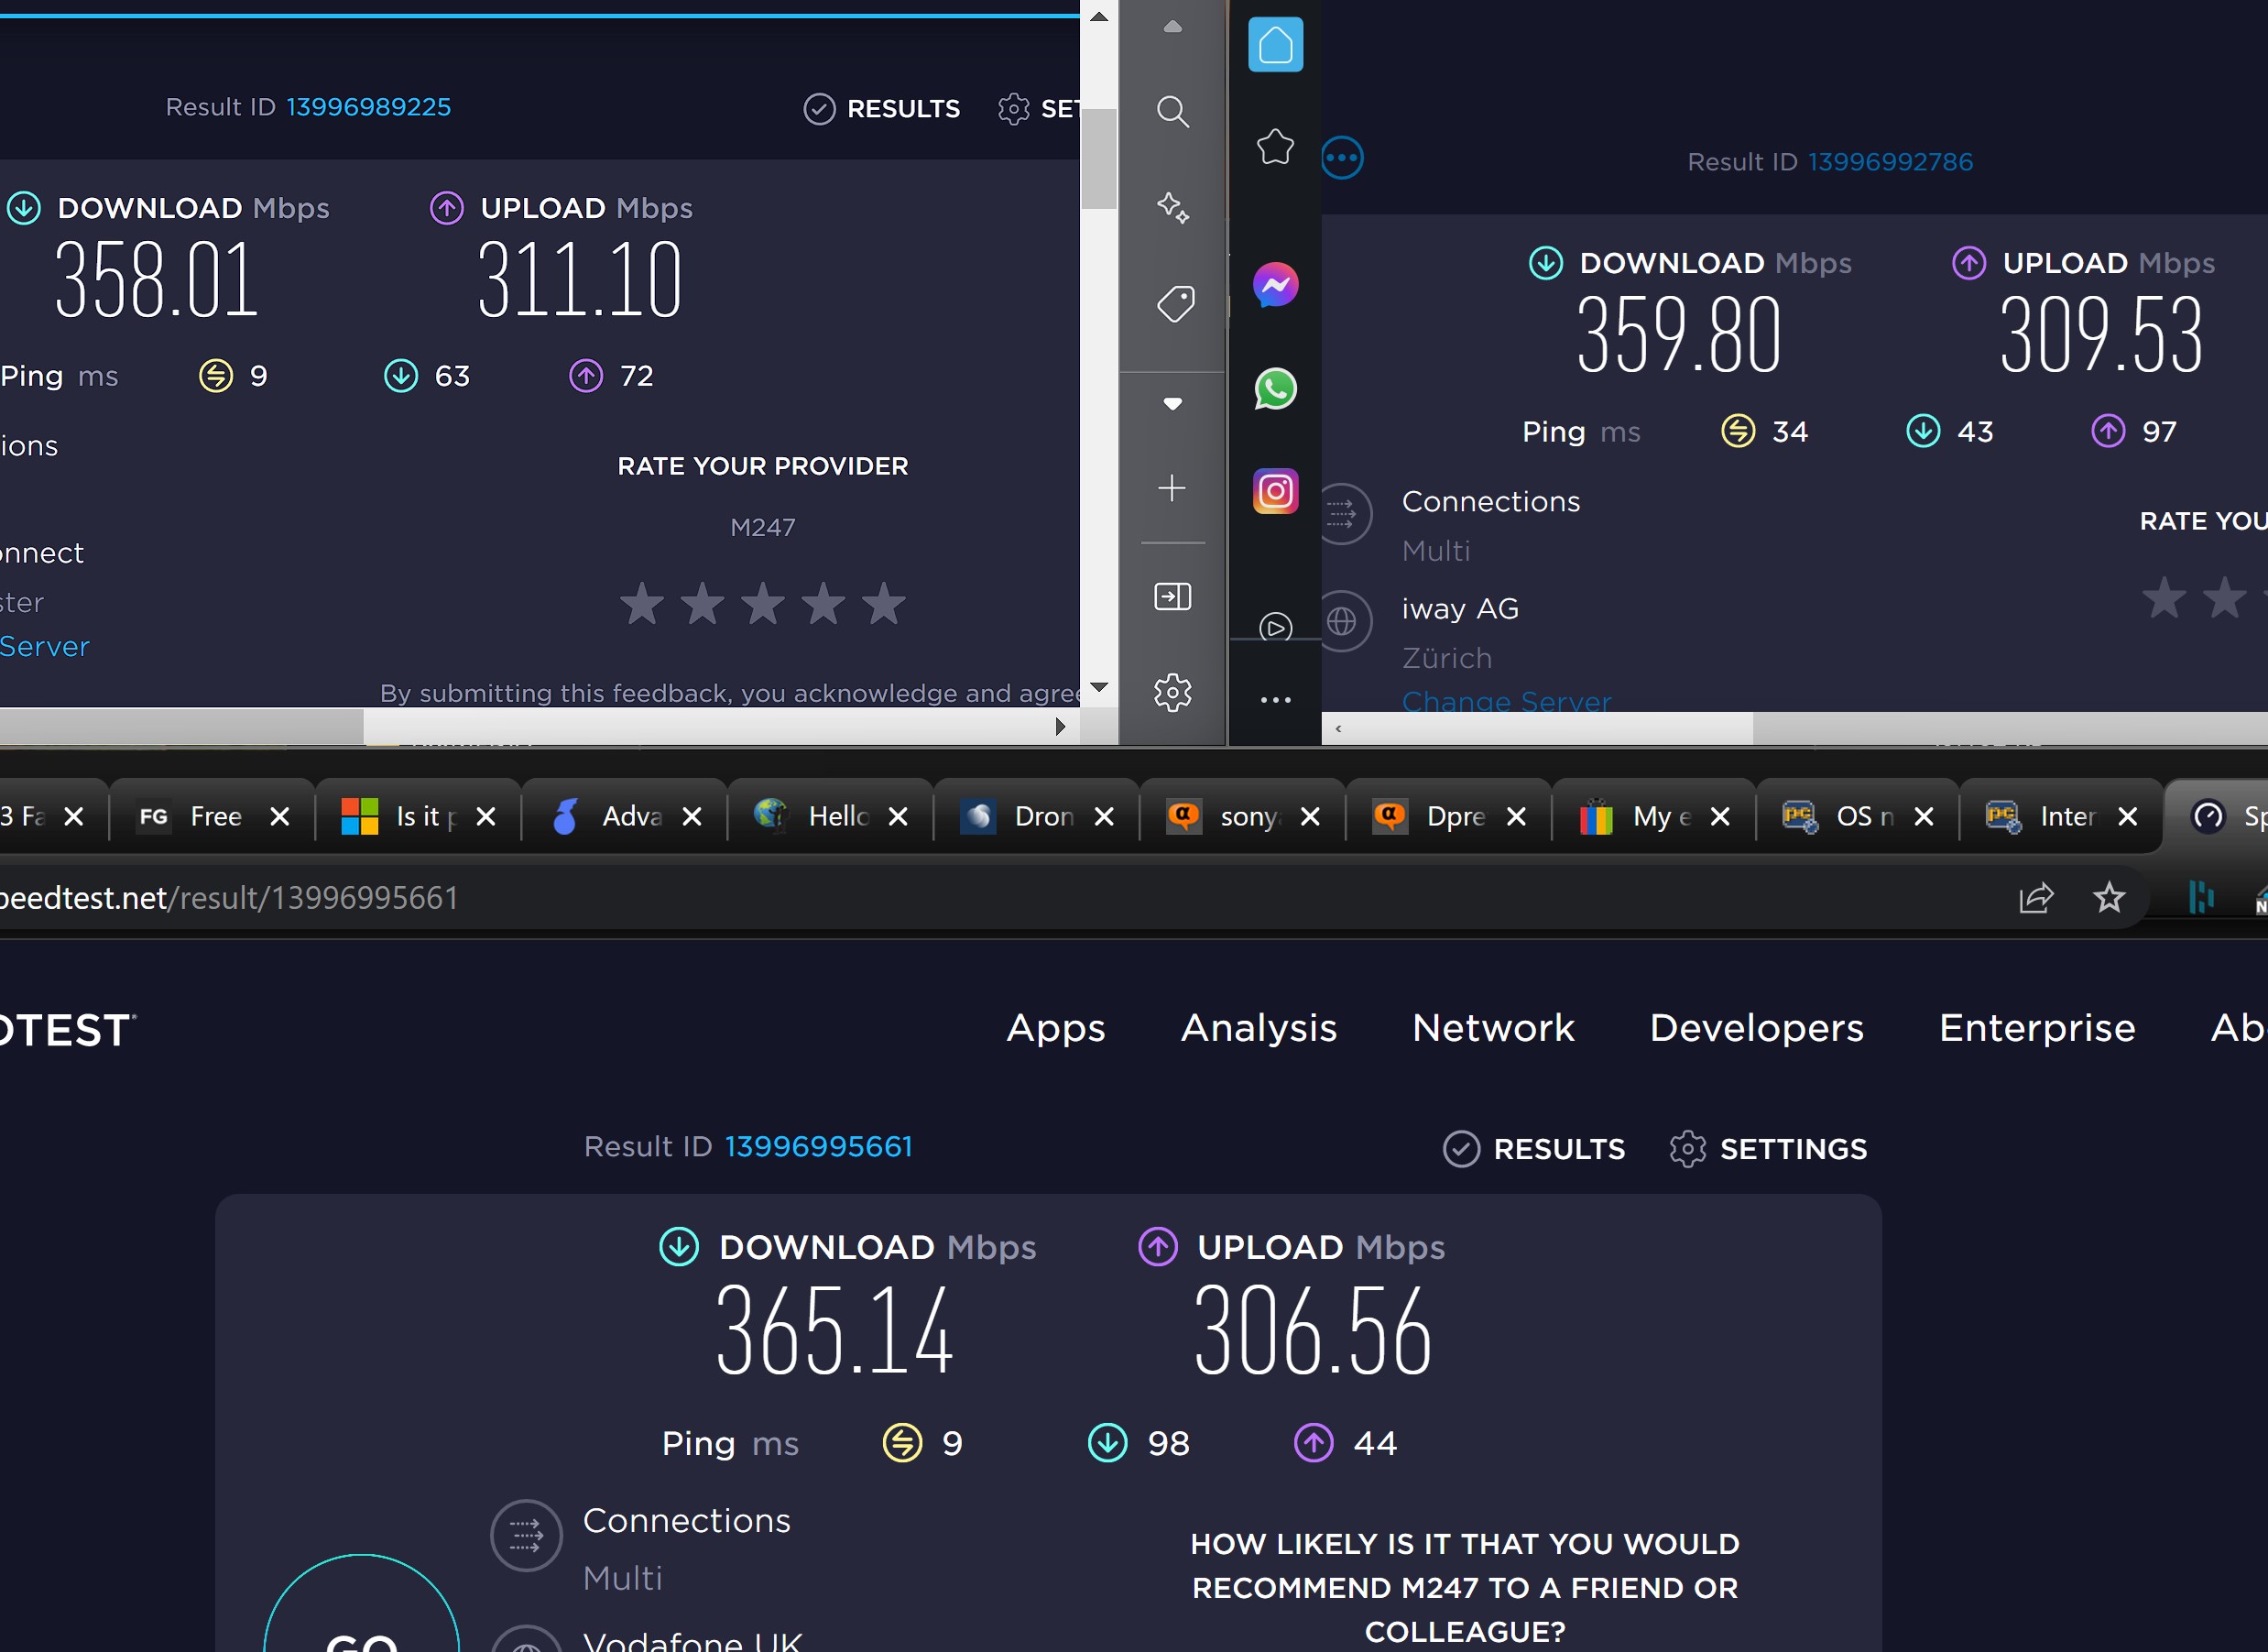
Task: Click the yellow idle ping icon beside 34
Action: (1738, 431)
